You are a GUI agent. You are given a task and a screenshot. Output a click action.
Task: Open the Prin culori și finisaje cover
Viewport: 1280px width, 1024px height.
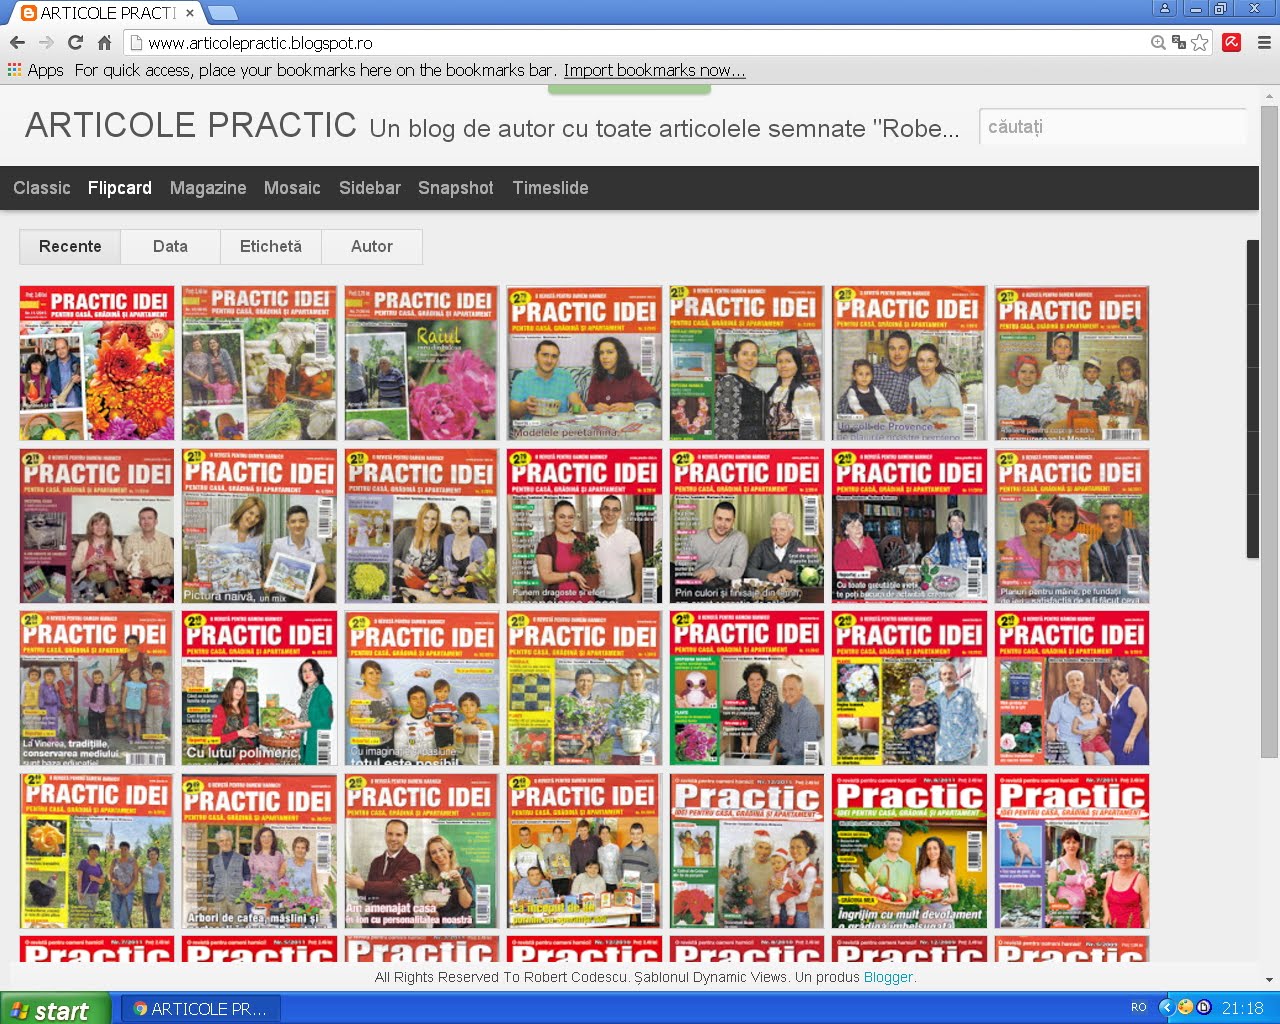(747, 526)
